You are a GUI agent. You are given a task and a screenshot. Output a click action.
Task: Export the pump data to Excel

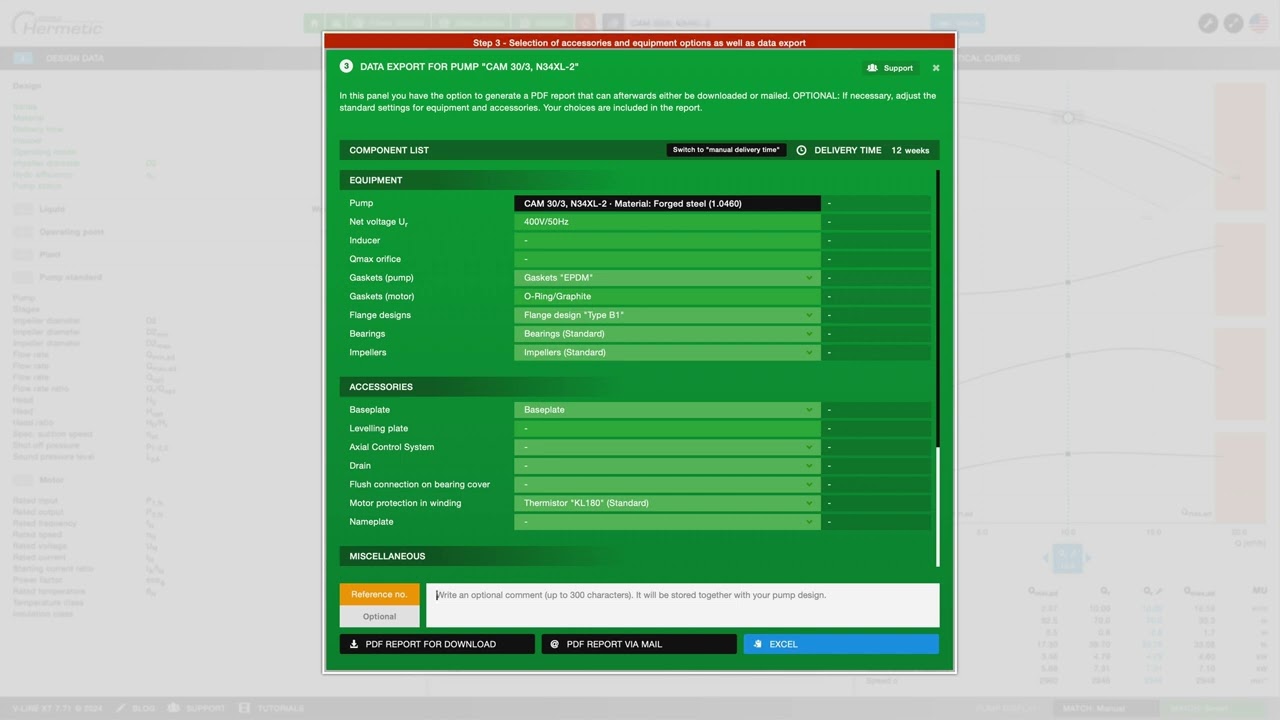(841, 644)
